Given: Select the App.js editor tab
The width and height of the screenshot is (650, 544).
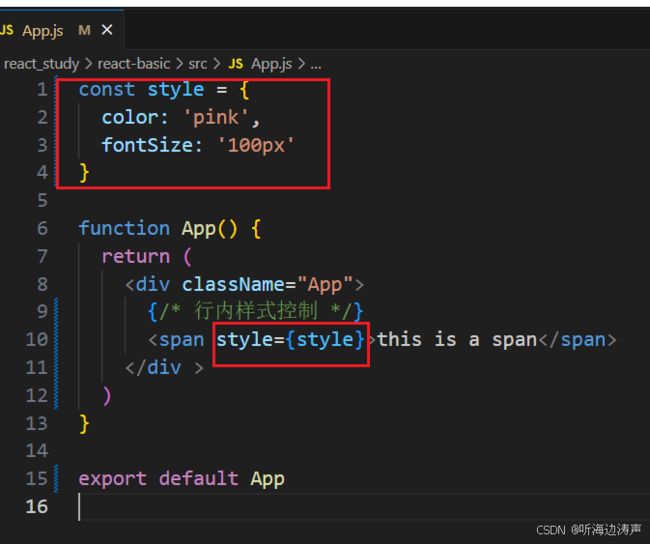Looking at the screenshot, I should pyautogui.click(x=60, y=30).
